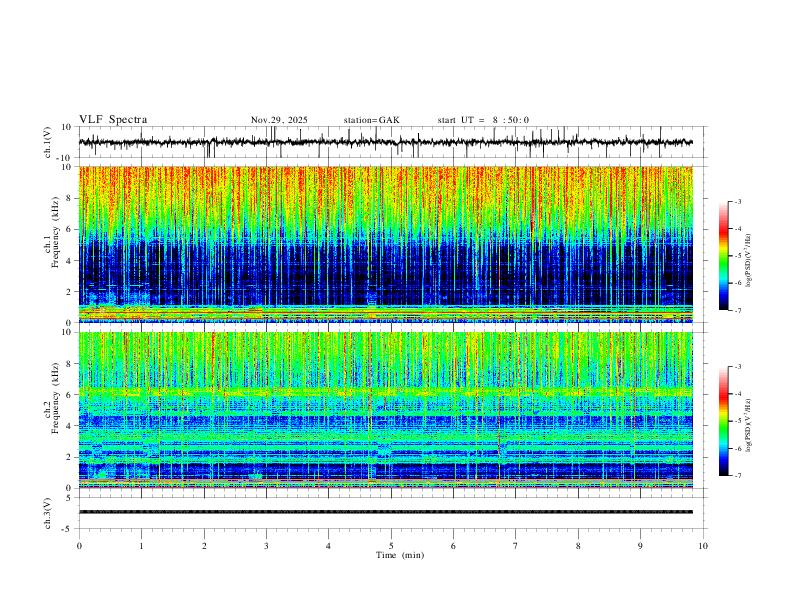The height and width of the screenshot is (612, 792).
Task: Click the lower colorbar log(PSD) unit label
Action: tap(749, 425)
